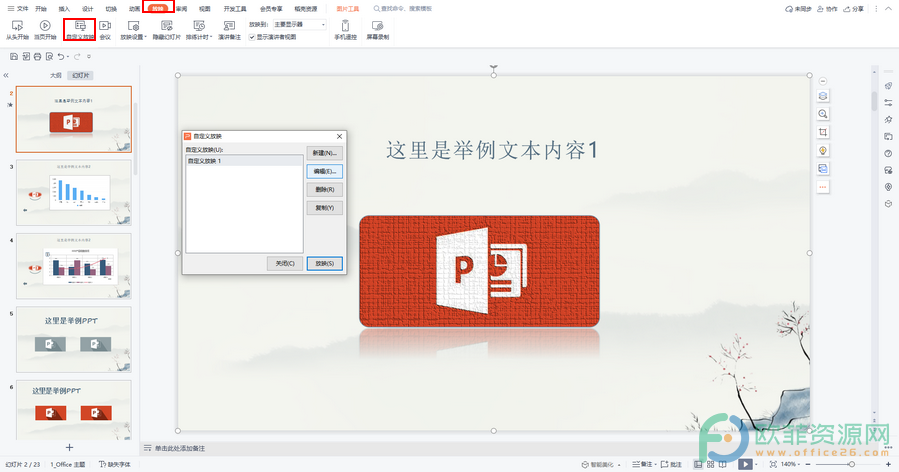Viewport: 899px width, 472px height.
Task: Click add notes area (单击此处添加备注)
Action: click(x=179, y=448)
